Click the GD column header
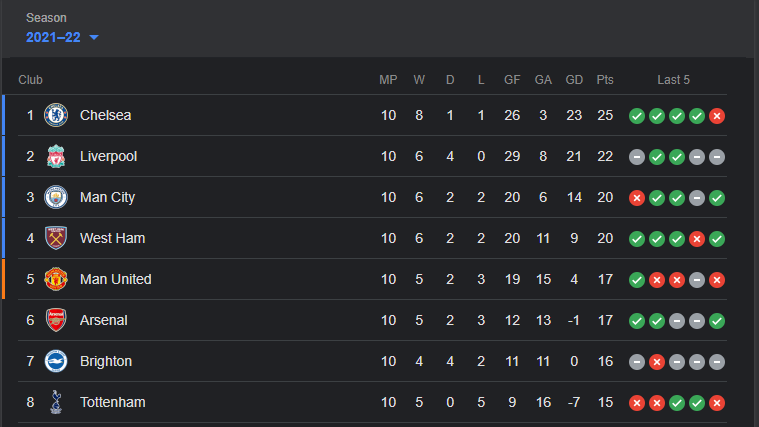 click(574, 80)
